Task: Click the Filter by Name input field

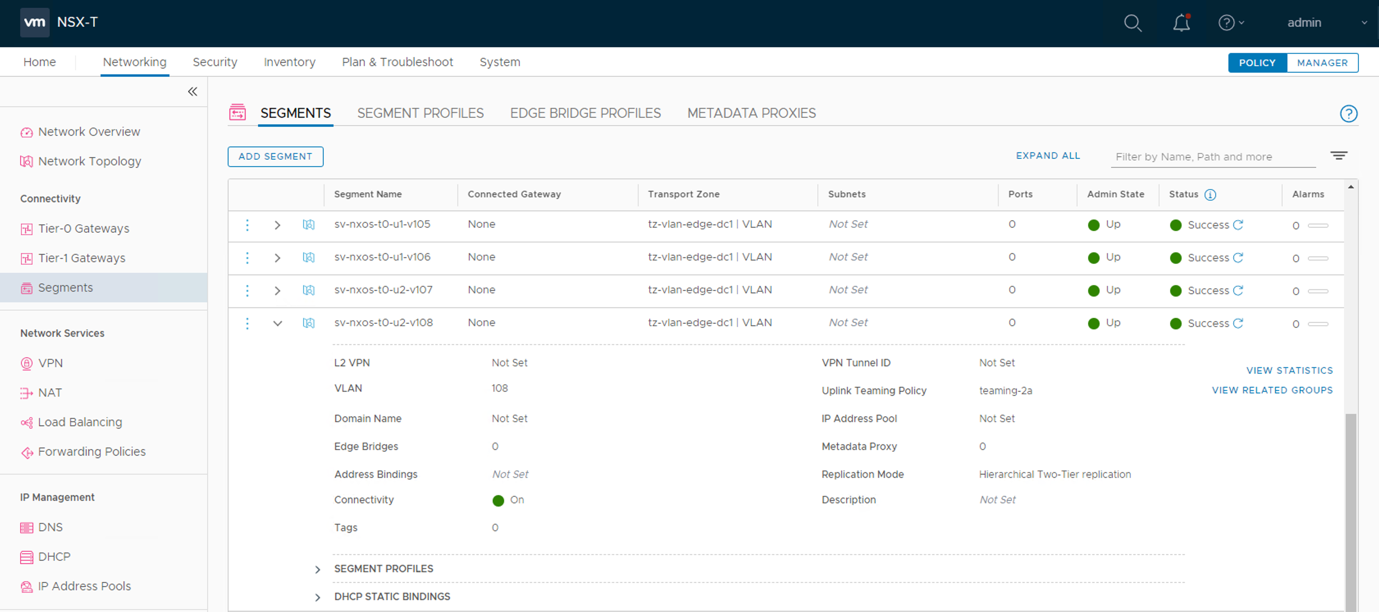Action: point(1212,157)
